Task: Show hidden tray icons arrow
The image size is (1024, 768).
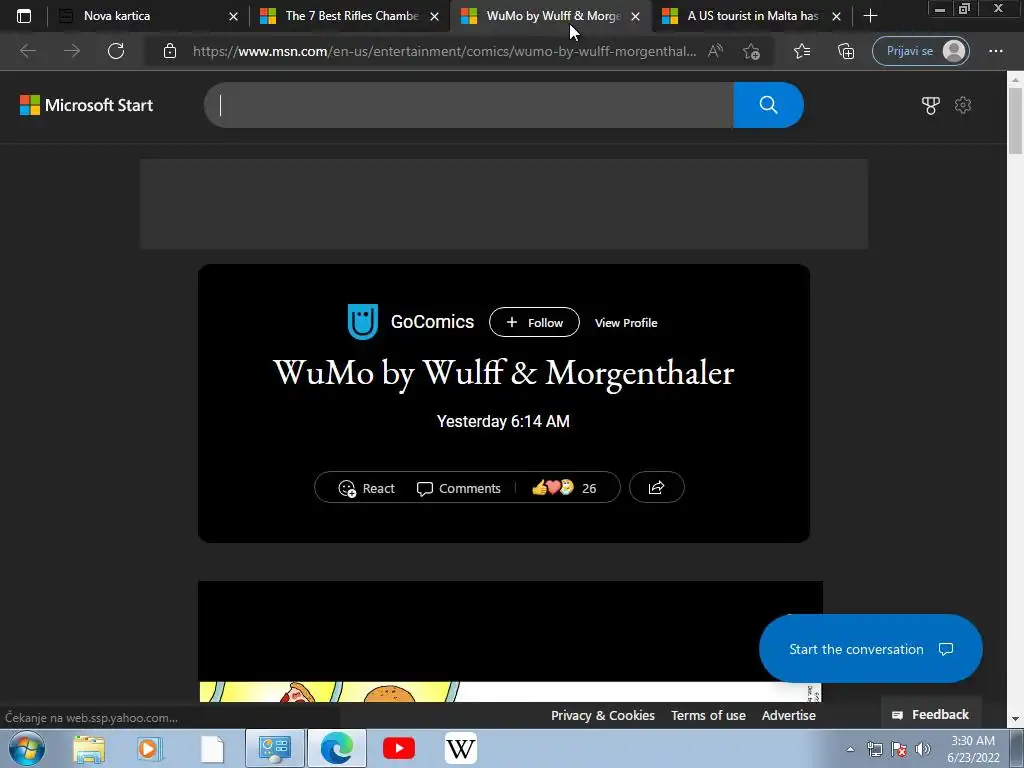Action: point(850,749)
